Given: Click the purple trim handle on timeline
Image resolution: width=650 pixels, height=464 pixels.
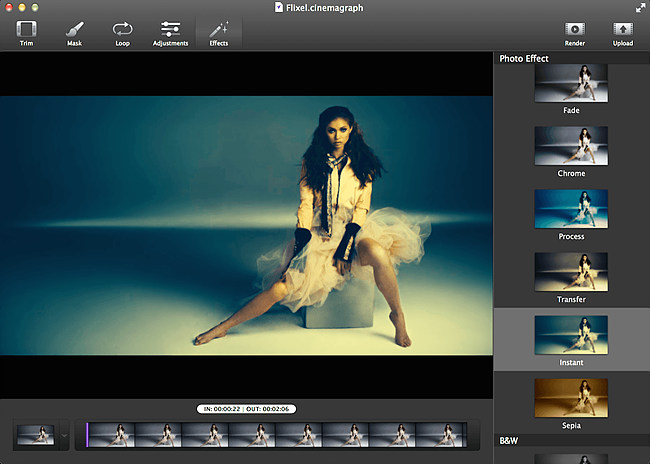Looking at the screenshot, I should coord(87,435).
